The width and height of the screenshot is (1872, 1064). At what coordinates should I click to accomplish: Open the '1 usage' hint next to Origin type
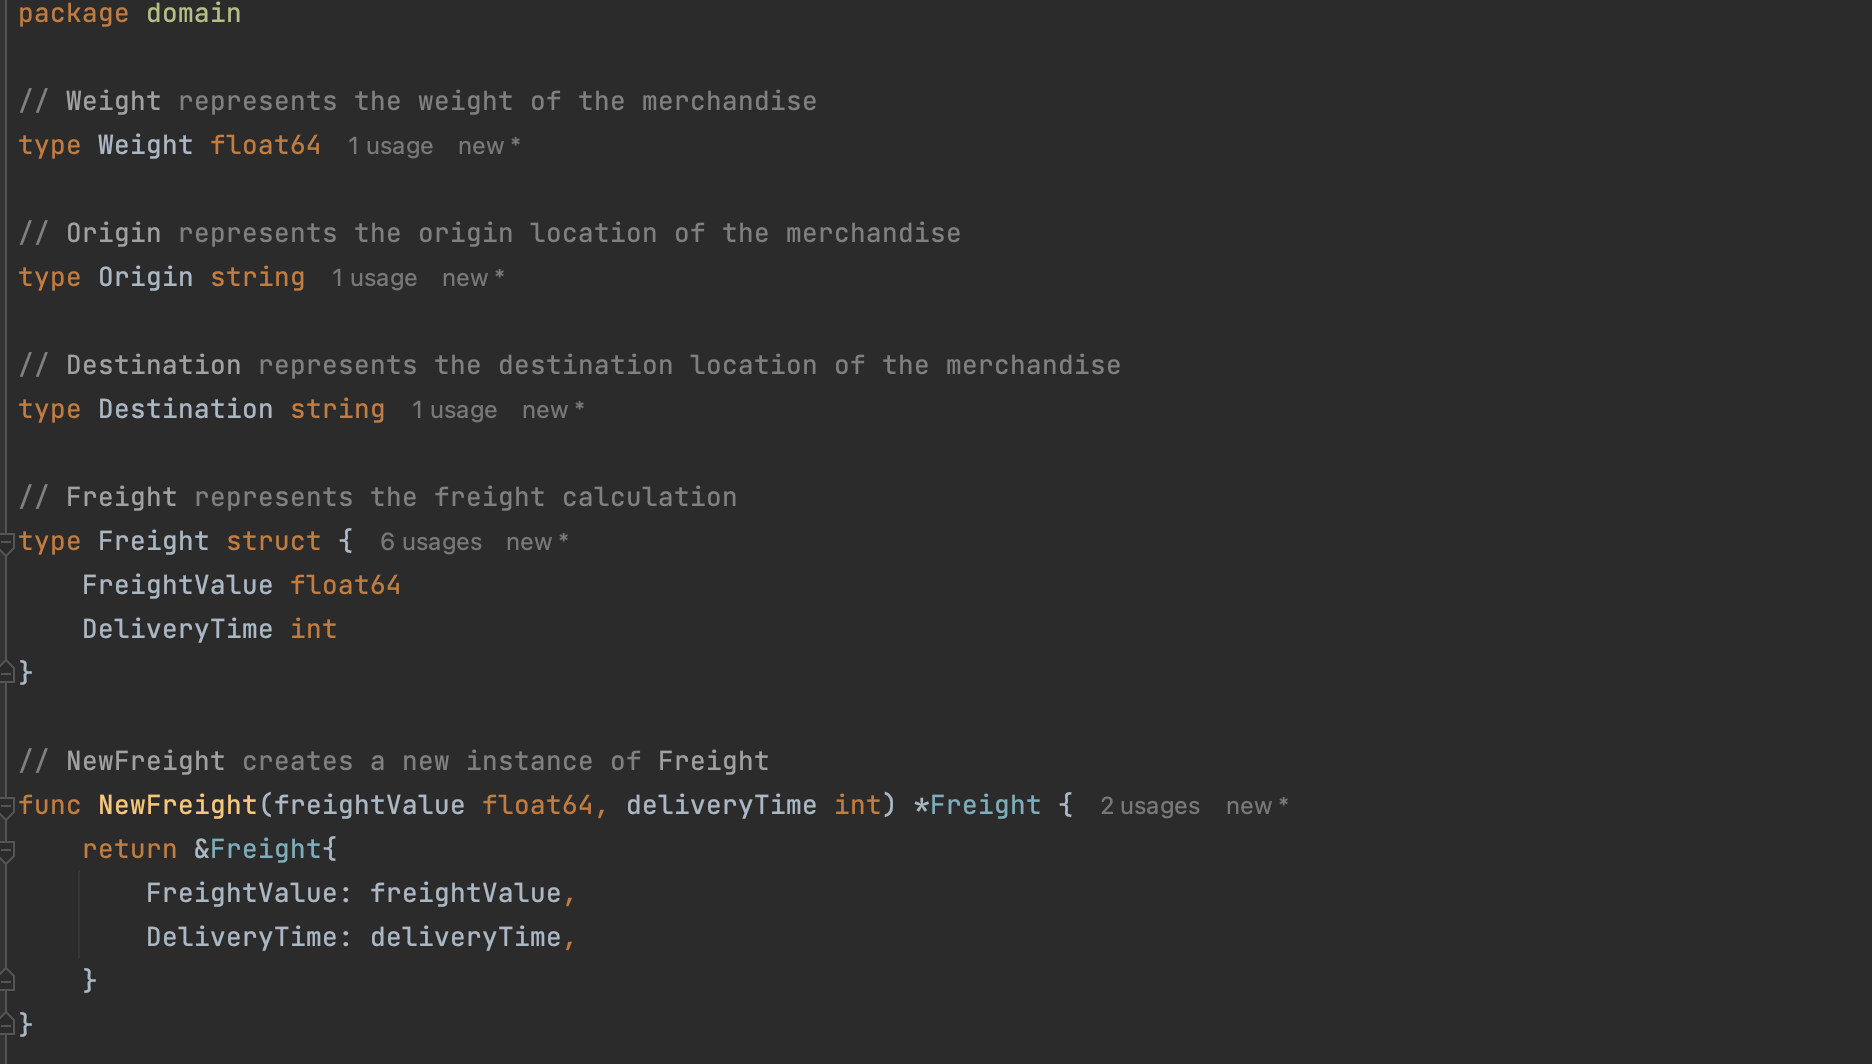tap(374, 278)
